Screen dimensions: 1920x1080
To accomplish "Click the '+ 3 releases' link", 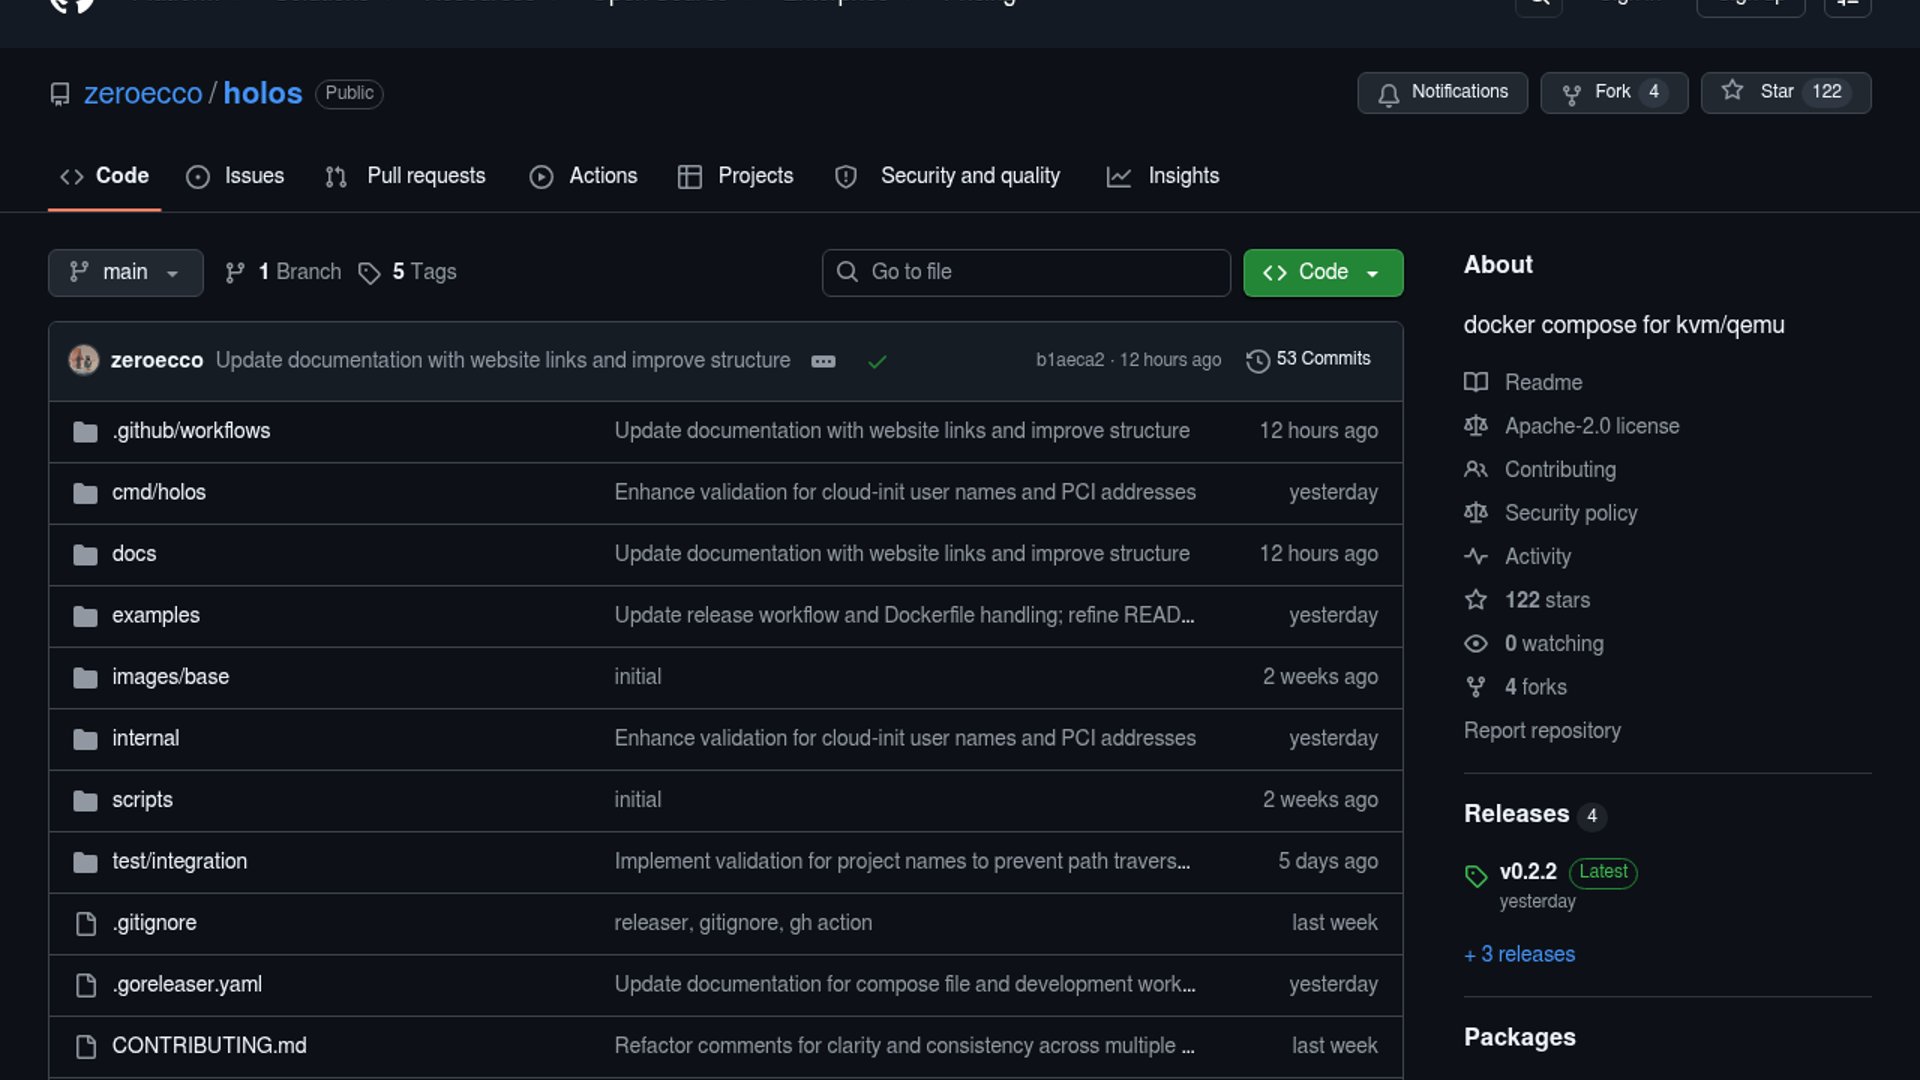I will tap(1519, 955).
